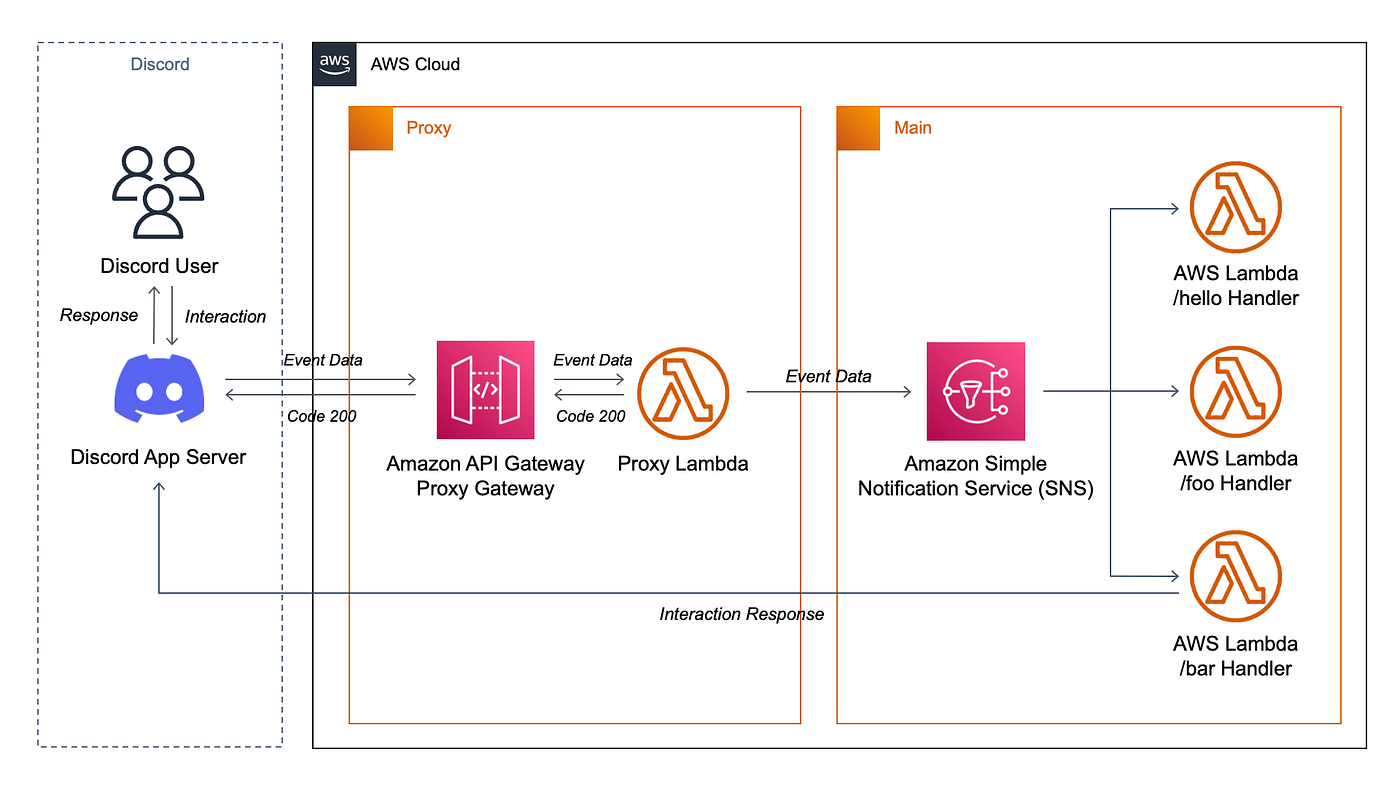Click the 'Discord' group title
The width and height of the screenshot is (1400, 788).
tap(160, 65)
